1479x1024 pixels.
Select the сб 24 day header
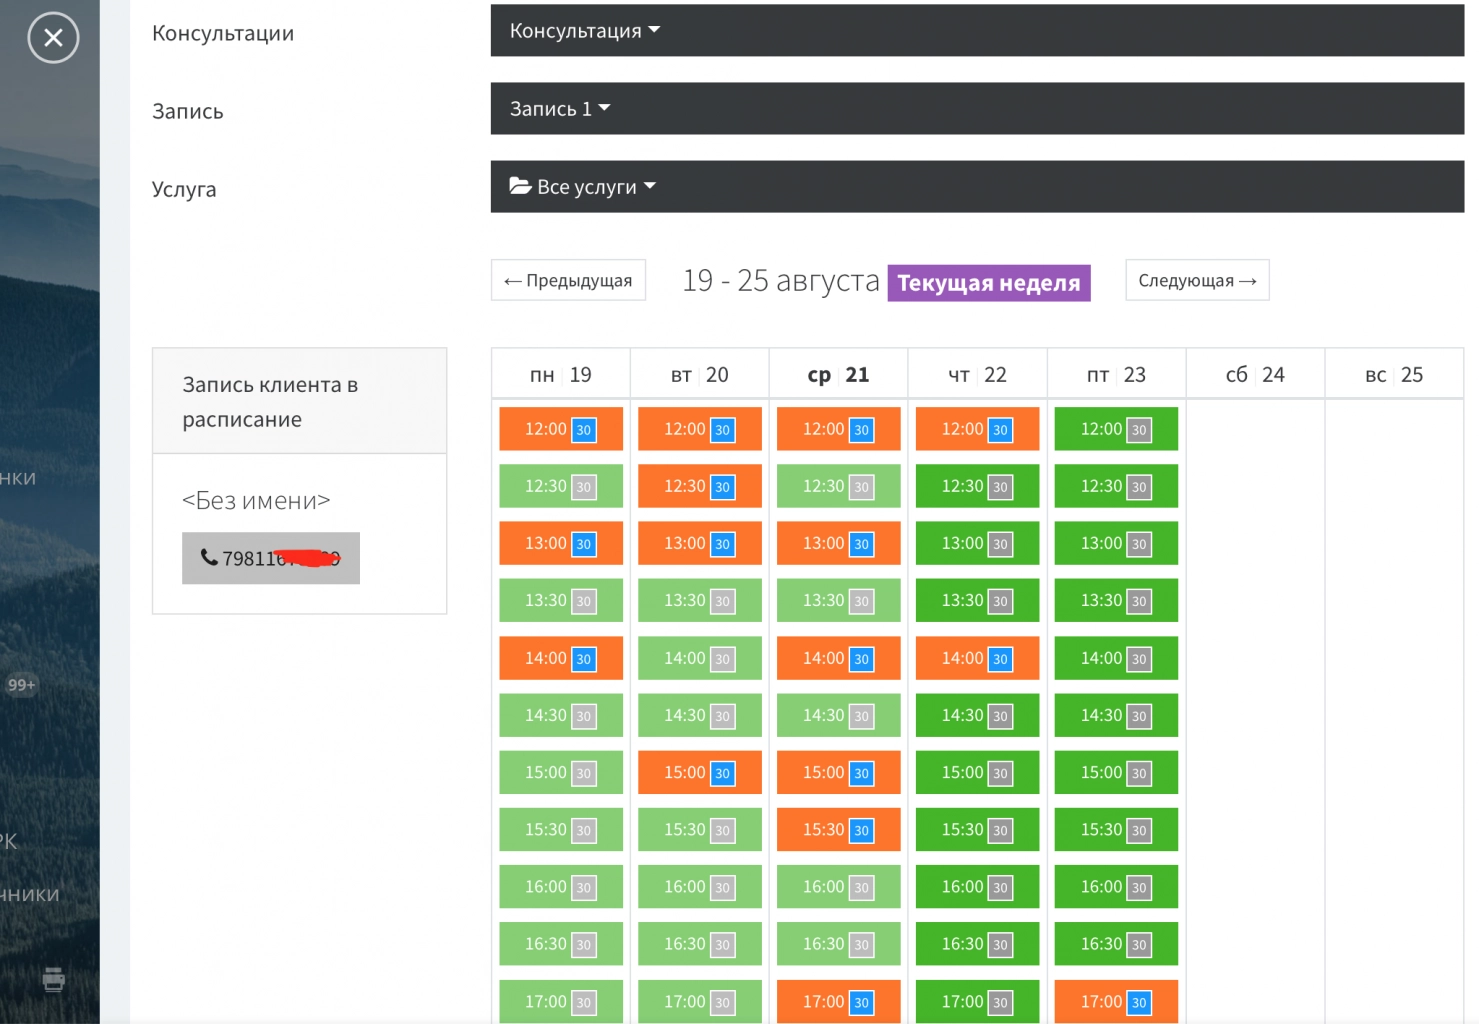pyautogui.click(x=1255, y=375)
